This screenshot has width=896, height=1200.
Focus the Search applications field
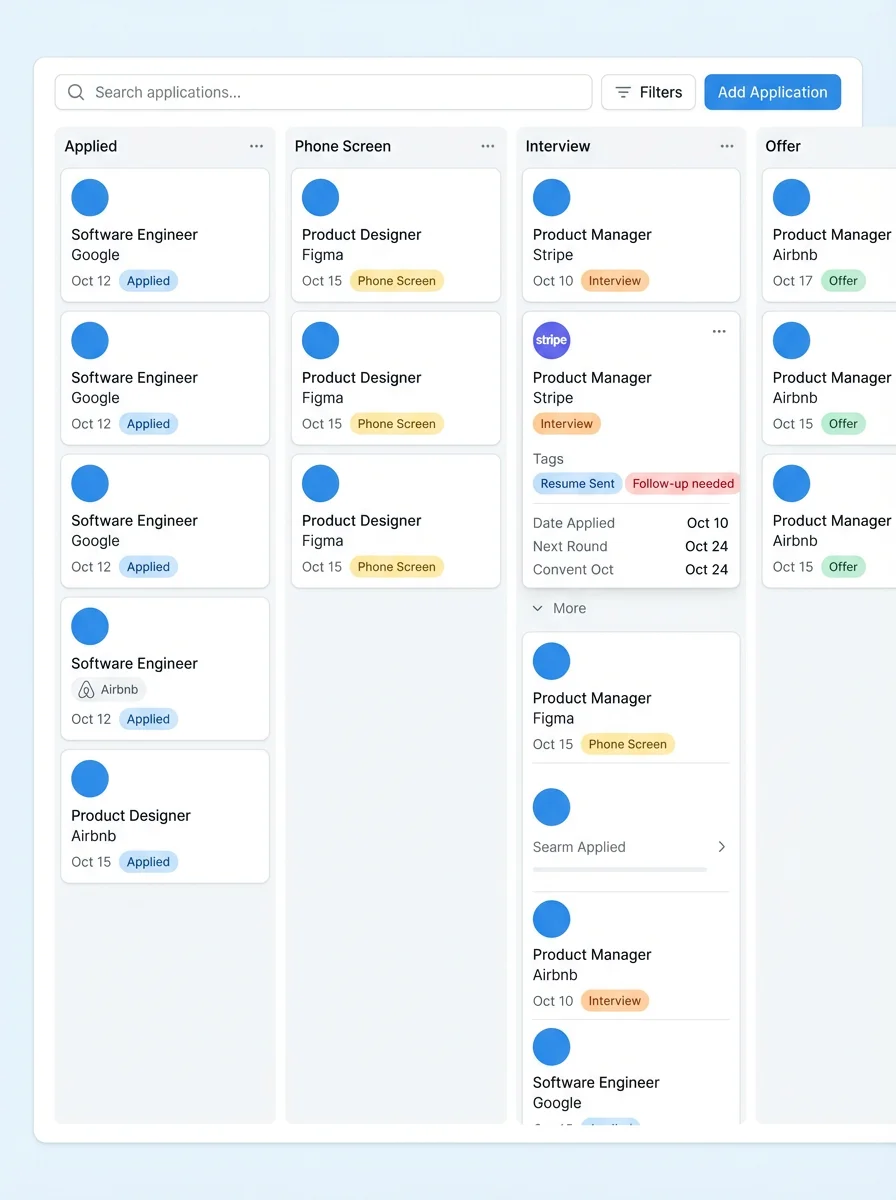pos(323,92)
